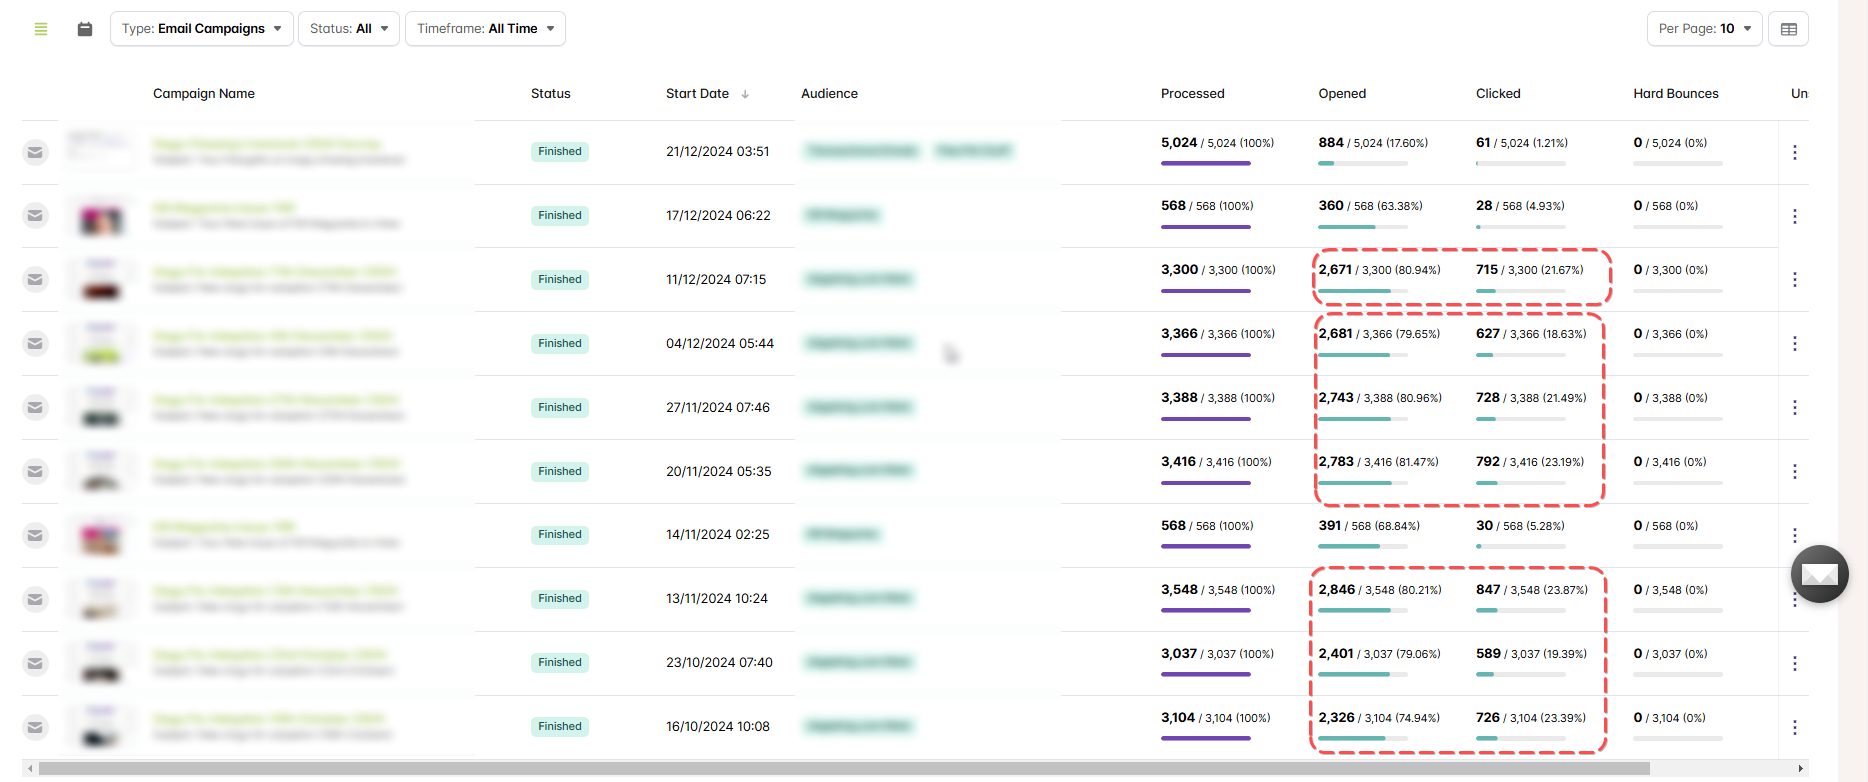This screenshot has height=782, width=1868.
Task: Click the Processed column header
Action: (1193, 94)
